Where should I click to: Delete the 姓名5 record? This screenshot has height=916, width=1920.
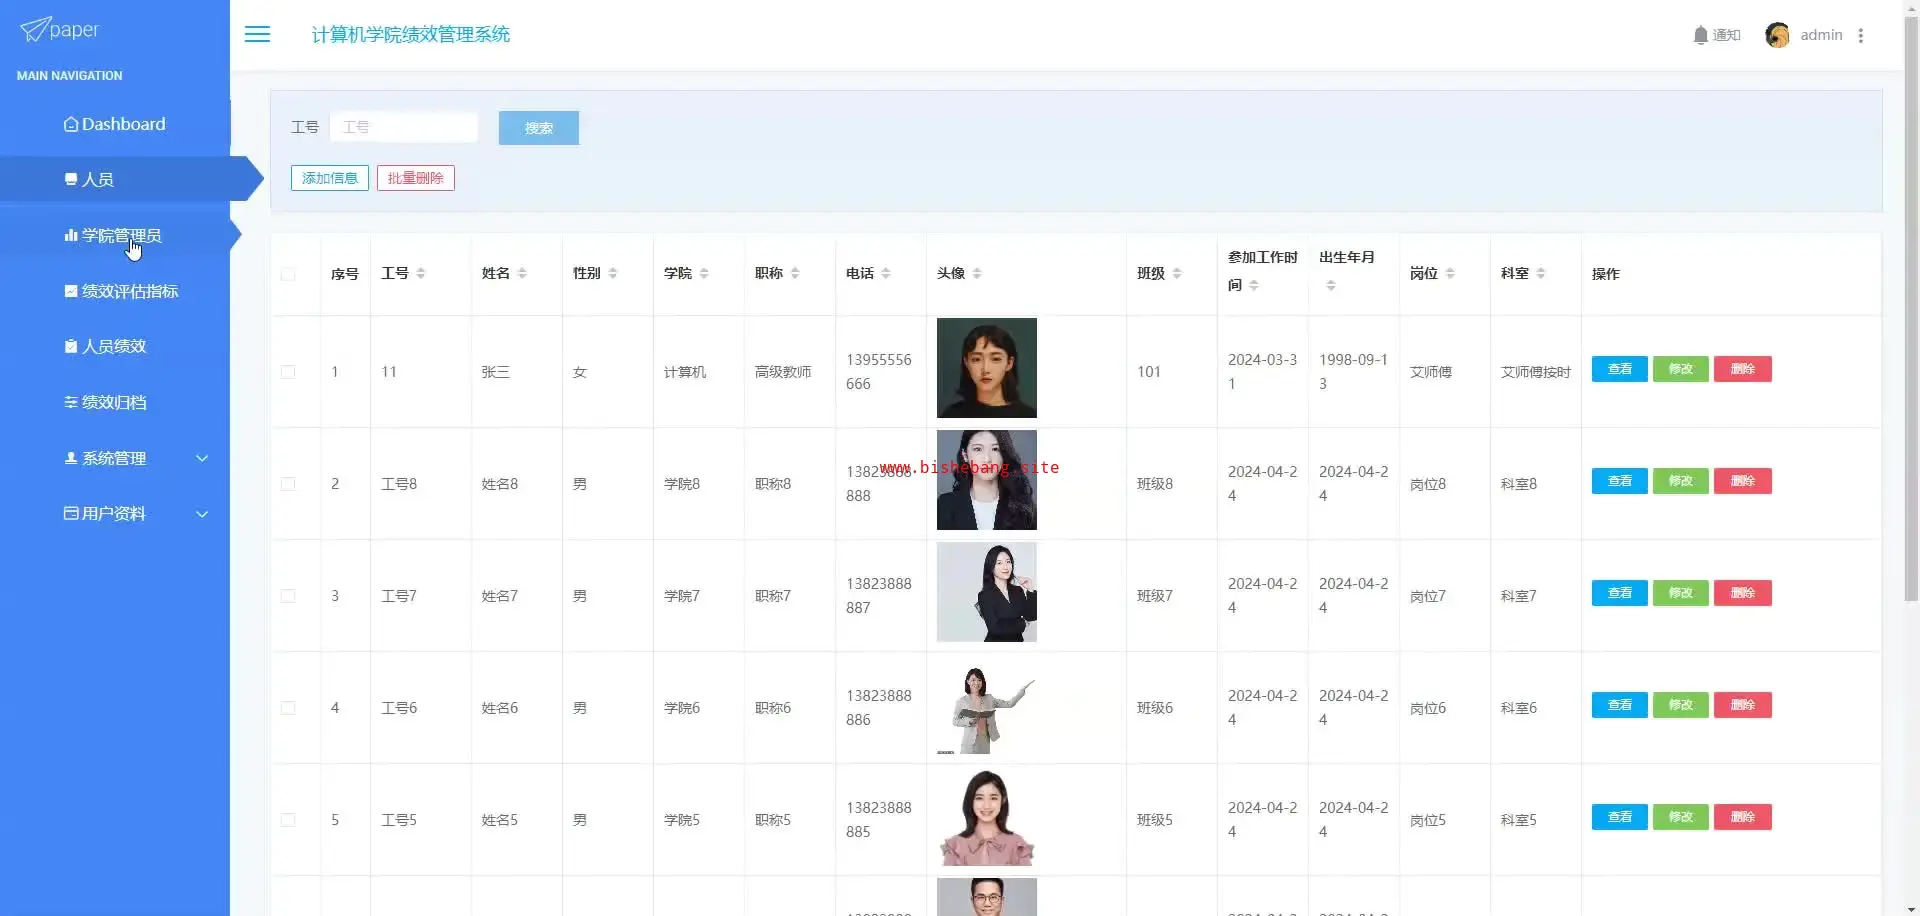[x=1743, y=817]
